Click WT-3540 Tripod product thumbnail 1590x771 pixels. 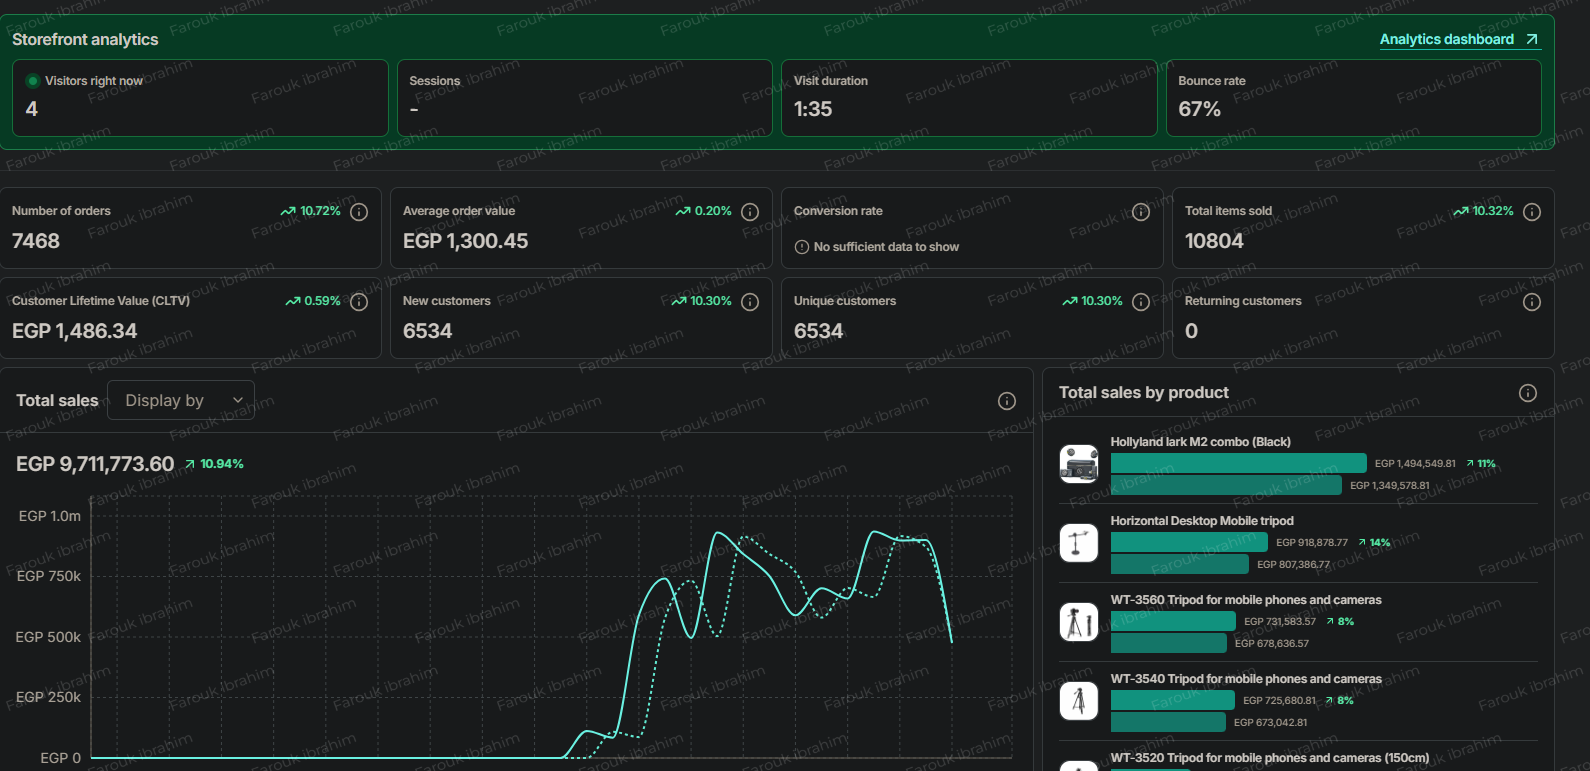click(x=1079, y=701)
